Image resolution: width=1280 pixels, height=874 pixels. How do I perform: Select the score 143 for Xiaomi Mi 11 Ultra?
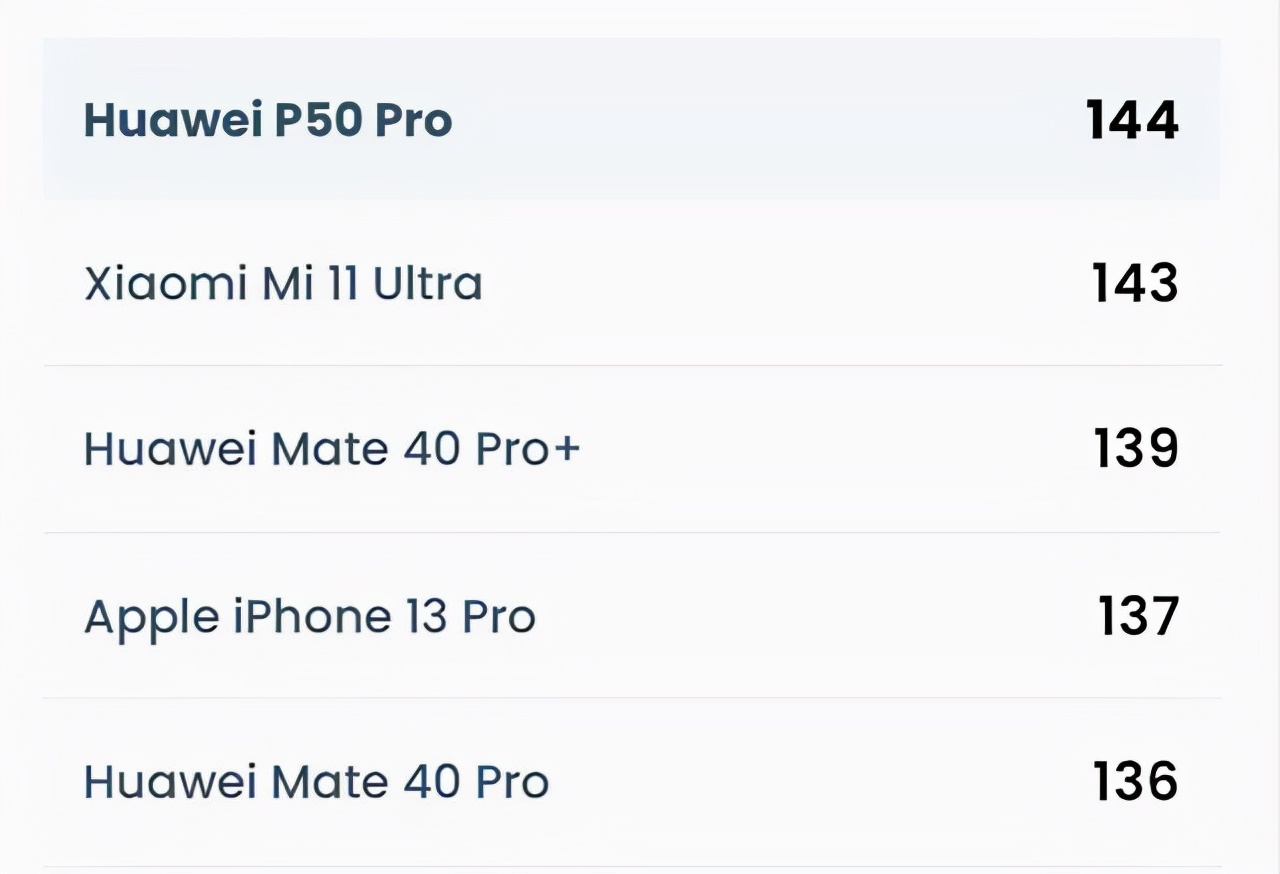1135,284
